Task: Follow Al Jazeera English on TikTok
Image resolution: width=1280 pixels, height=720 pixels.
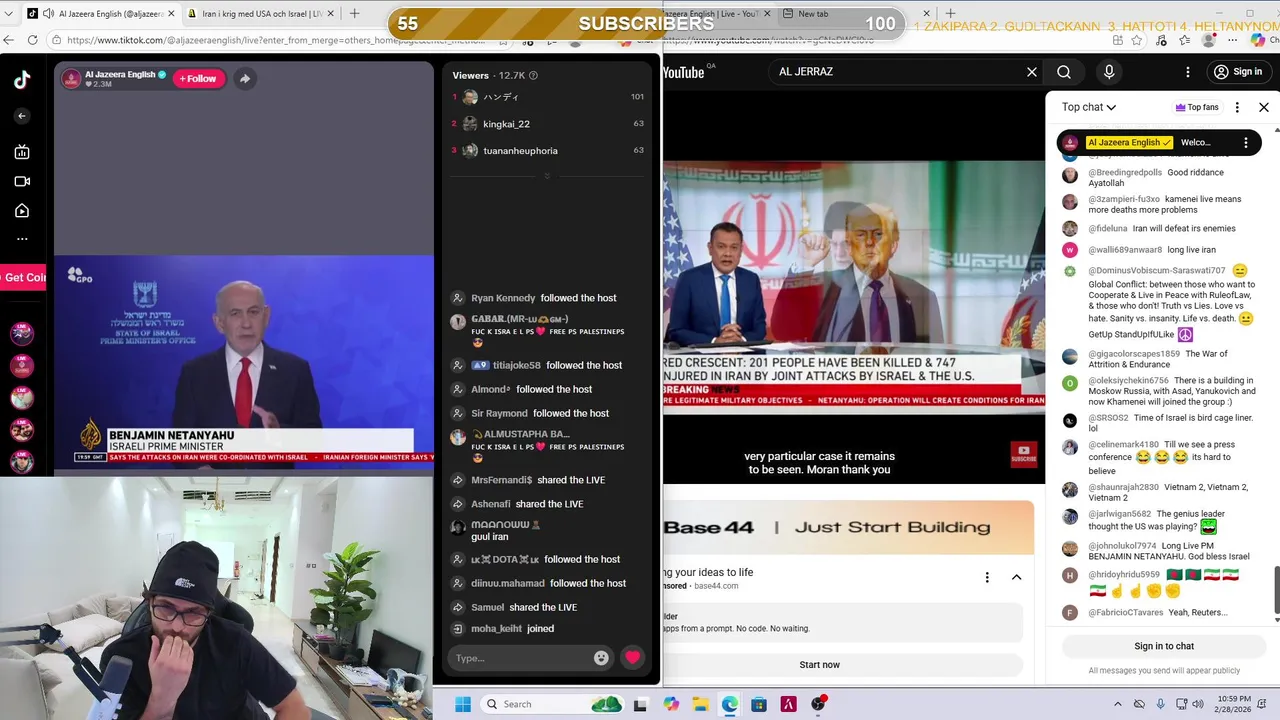Action: [x=198, y=78]
